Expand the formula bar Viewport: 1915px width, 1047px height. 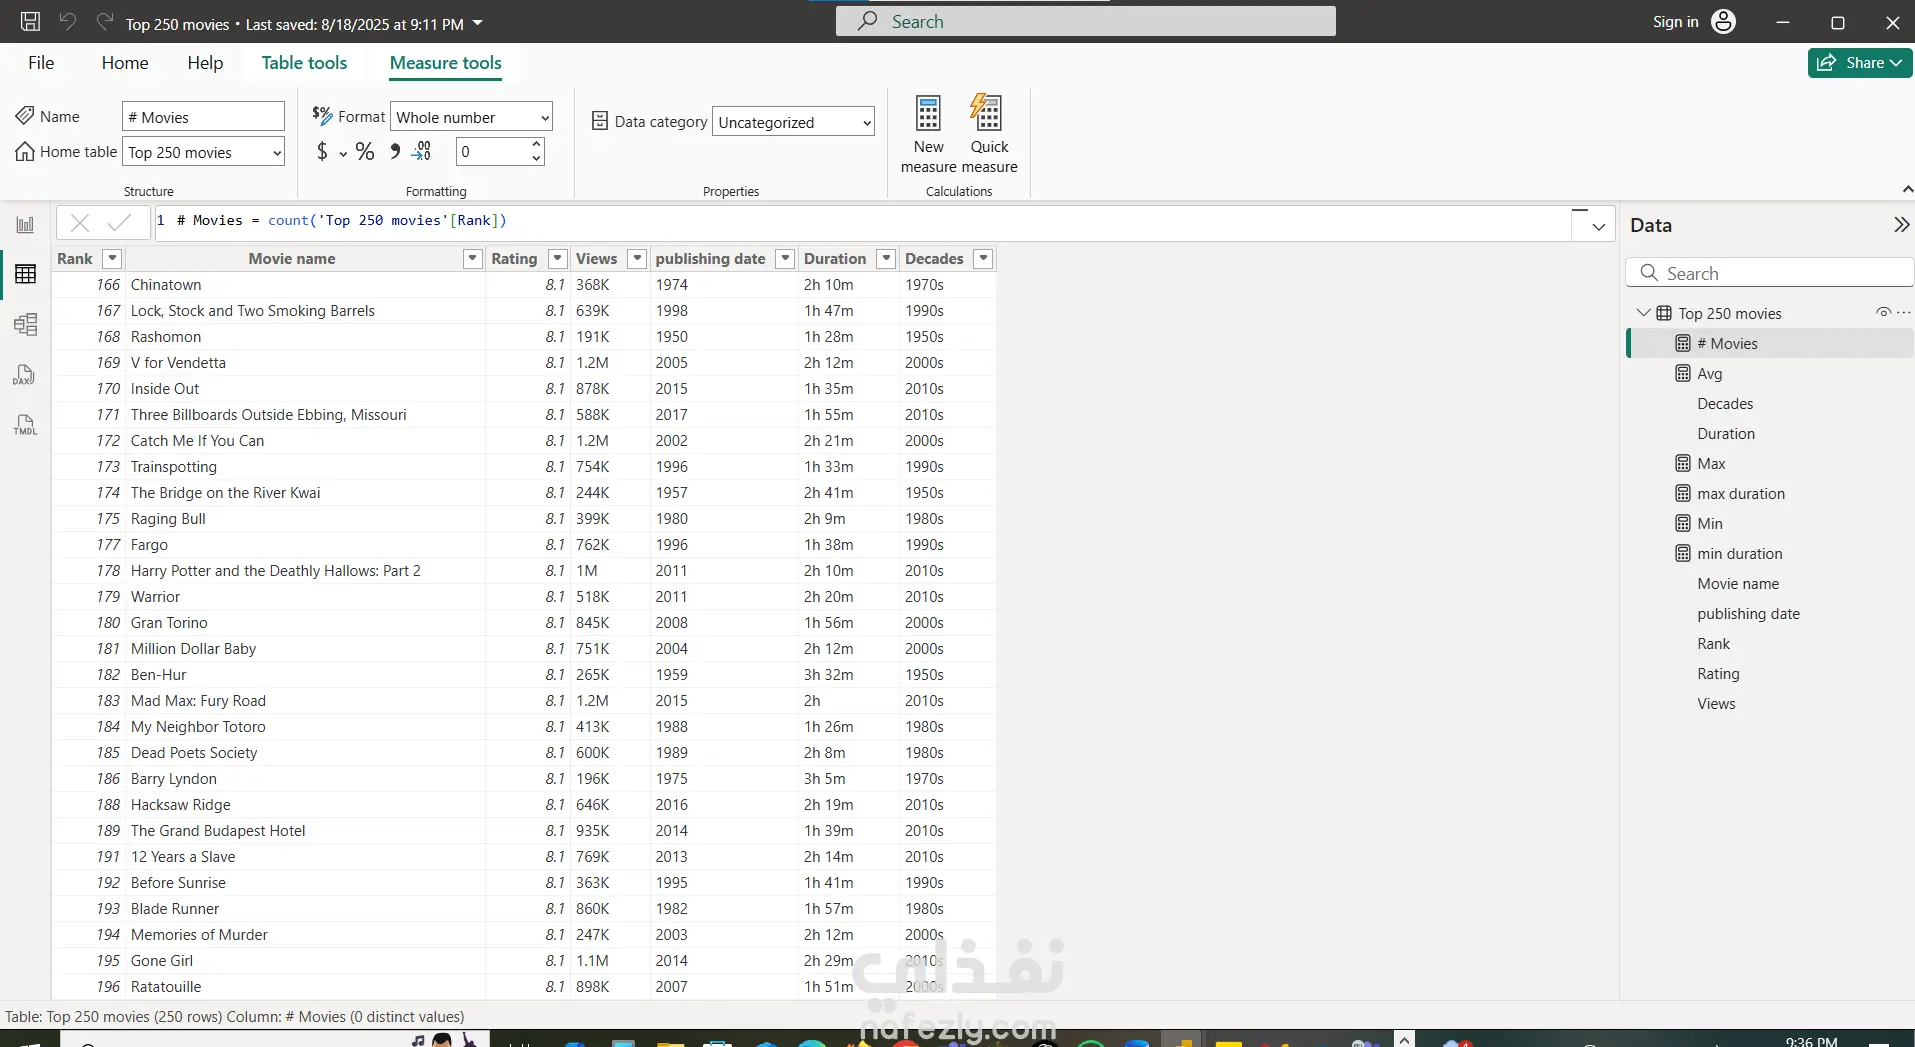pyautogui.click(x=1598, y=226)
